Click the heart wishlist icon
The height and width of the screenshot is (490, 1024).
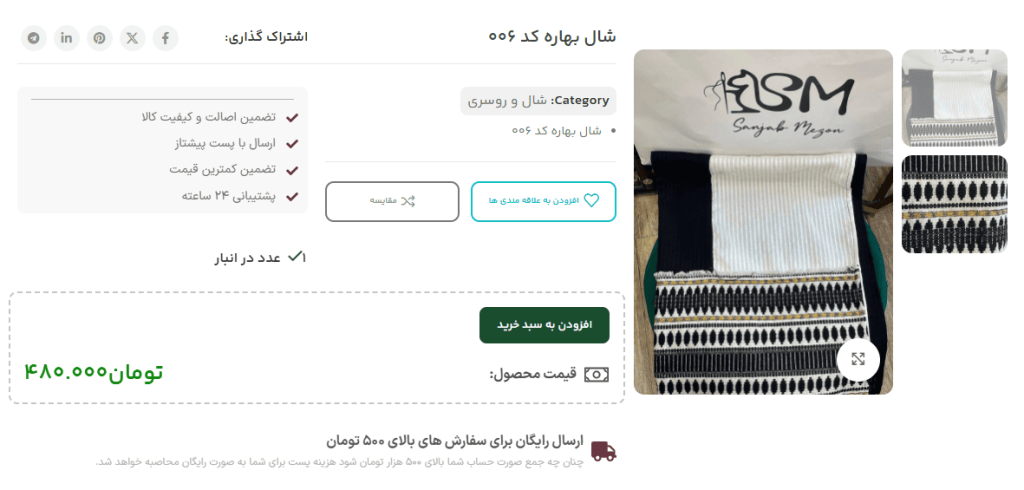(x=591, y=201)
